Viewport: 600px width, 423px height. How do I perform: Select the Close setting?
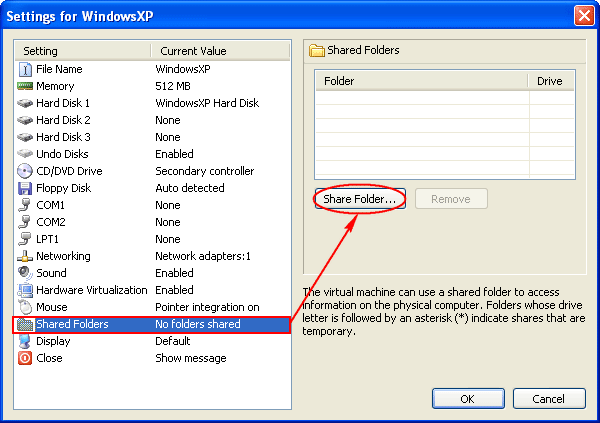tap(152, 358)
